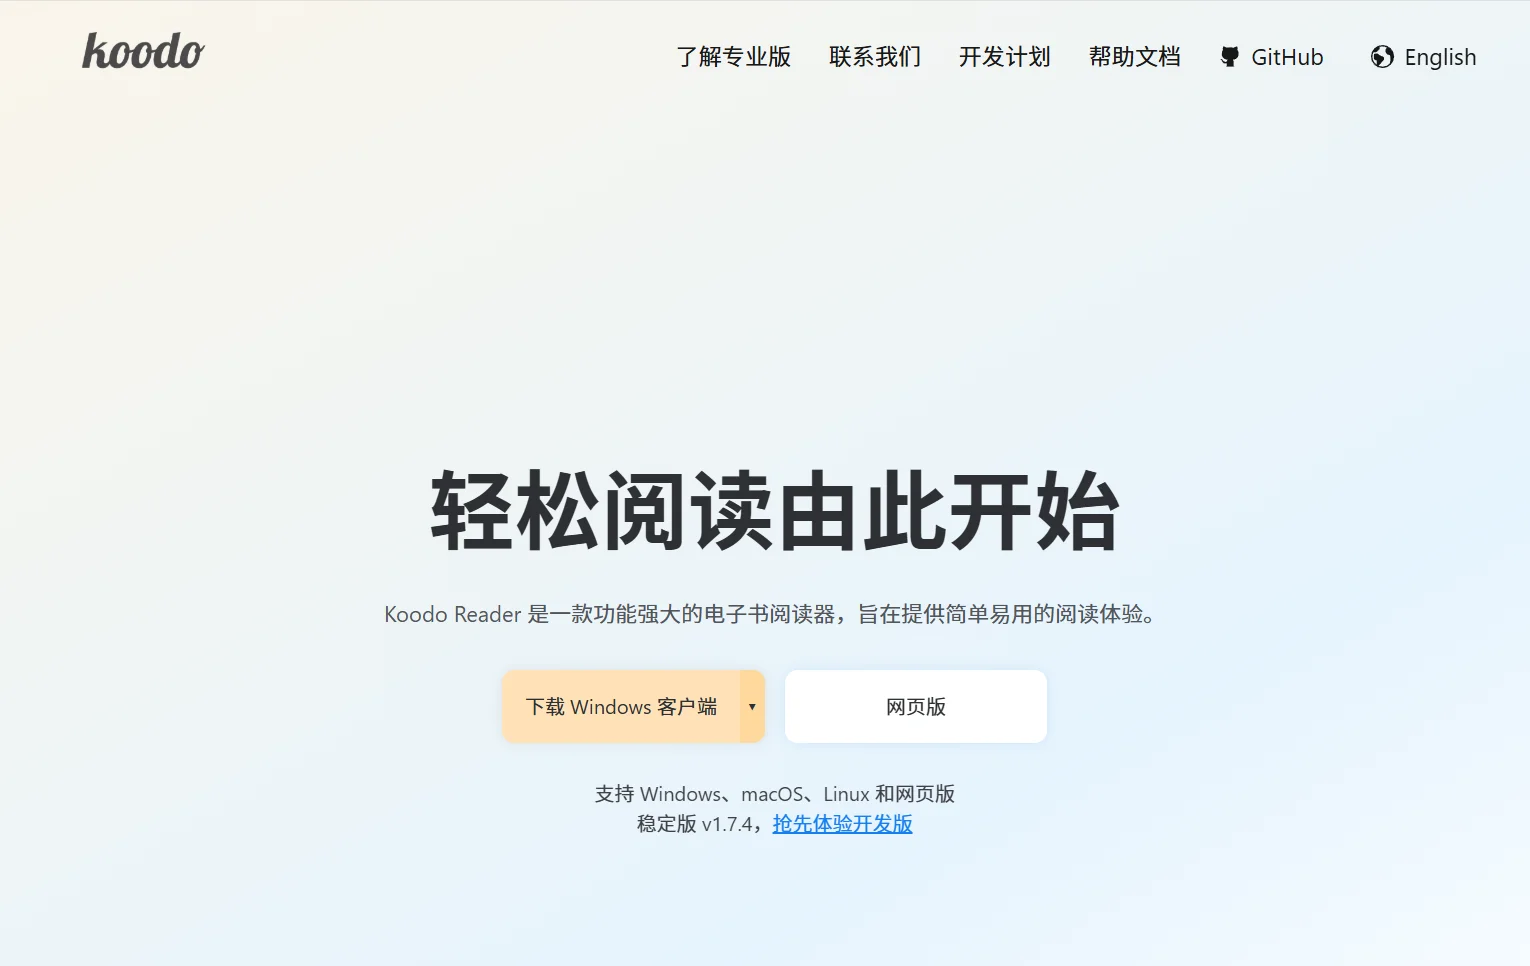The height and width of the screenshot is (966, 1530).
Task: Click the koodo logo
Action: pos(143,52)
